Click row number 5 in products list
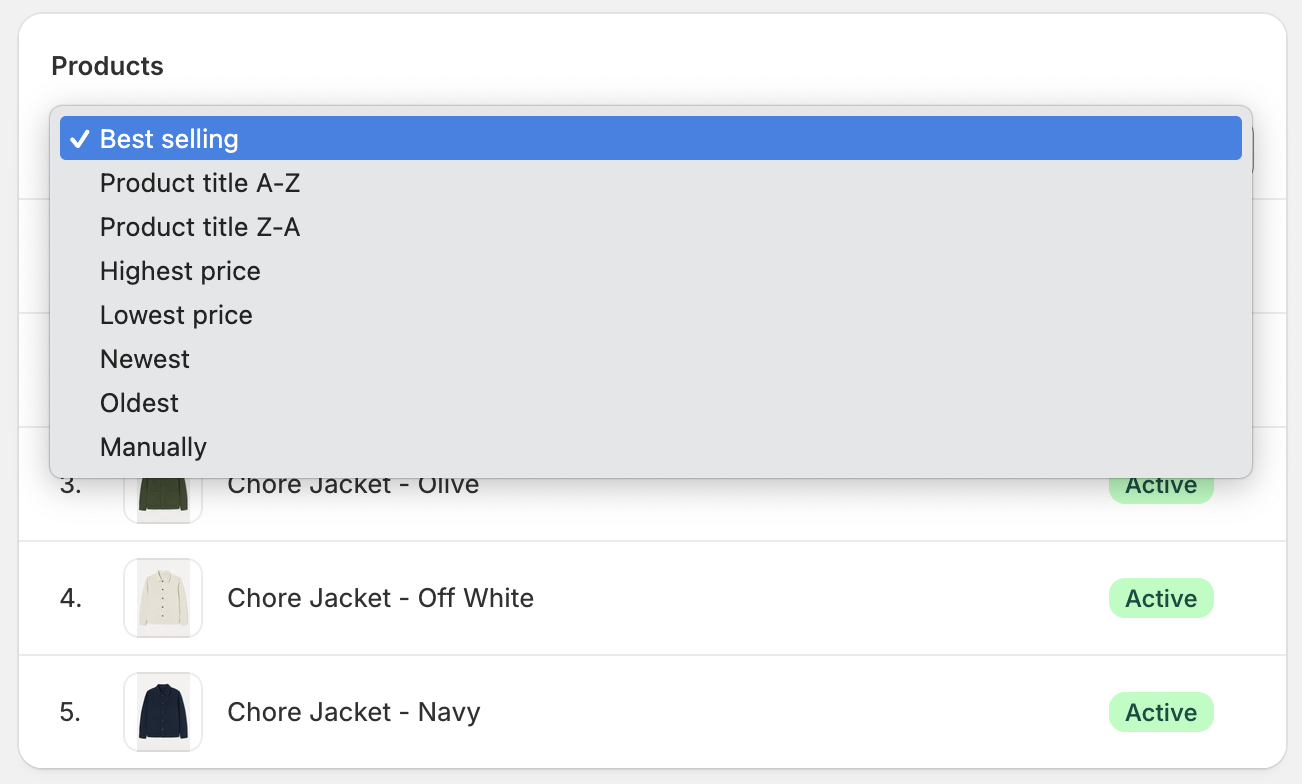Viewport: 1302px width, 784px height. 70,712
